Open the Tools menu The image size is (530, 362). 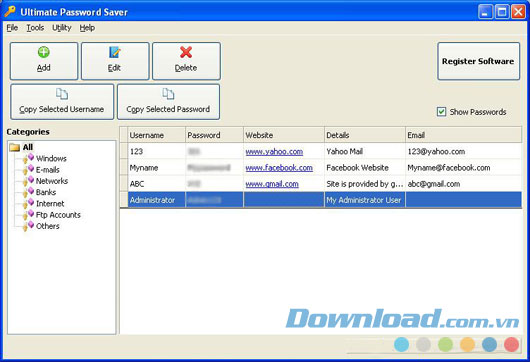pos(35,28)
